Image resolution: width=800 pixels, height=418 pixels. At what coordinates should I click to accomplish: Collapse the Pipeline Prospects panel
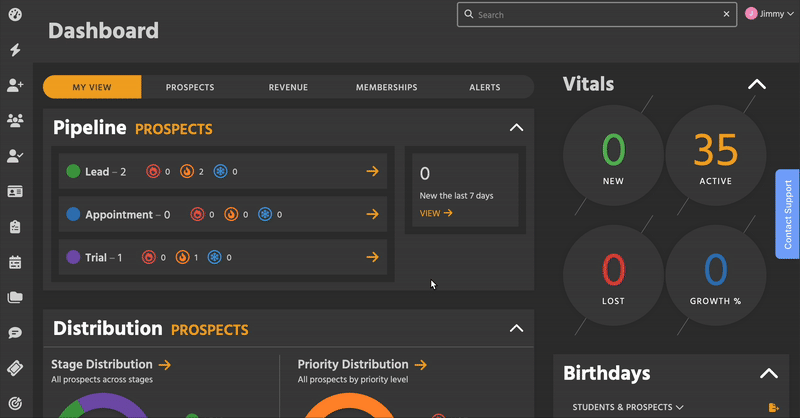(x=516, y=128)
